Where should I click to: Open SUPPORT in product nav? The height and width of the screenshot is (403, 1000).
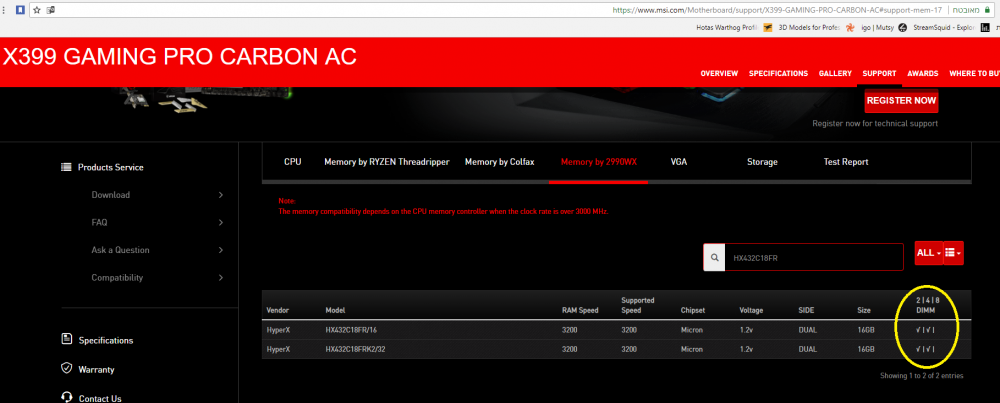click(879, 73)
